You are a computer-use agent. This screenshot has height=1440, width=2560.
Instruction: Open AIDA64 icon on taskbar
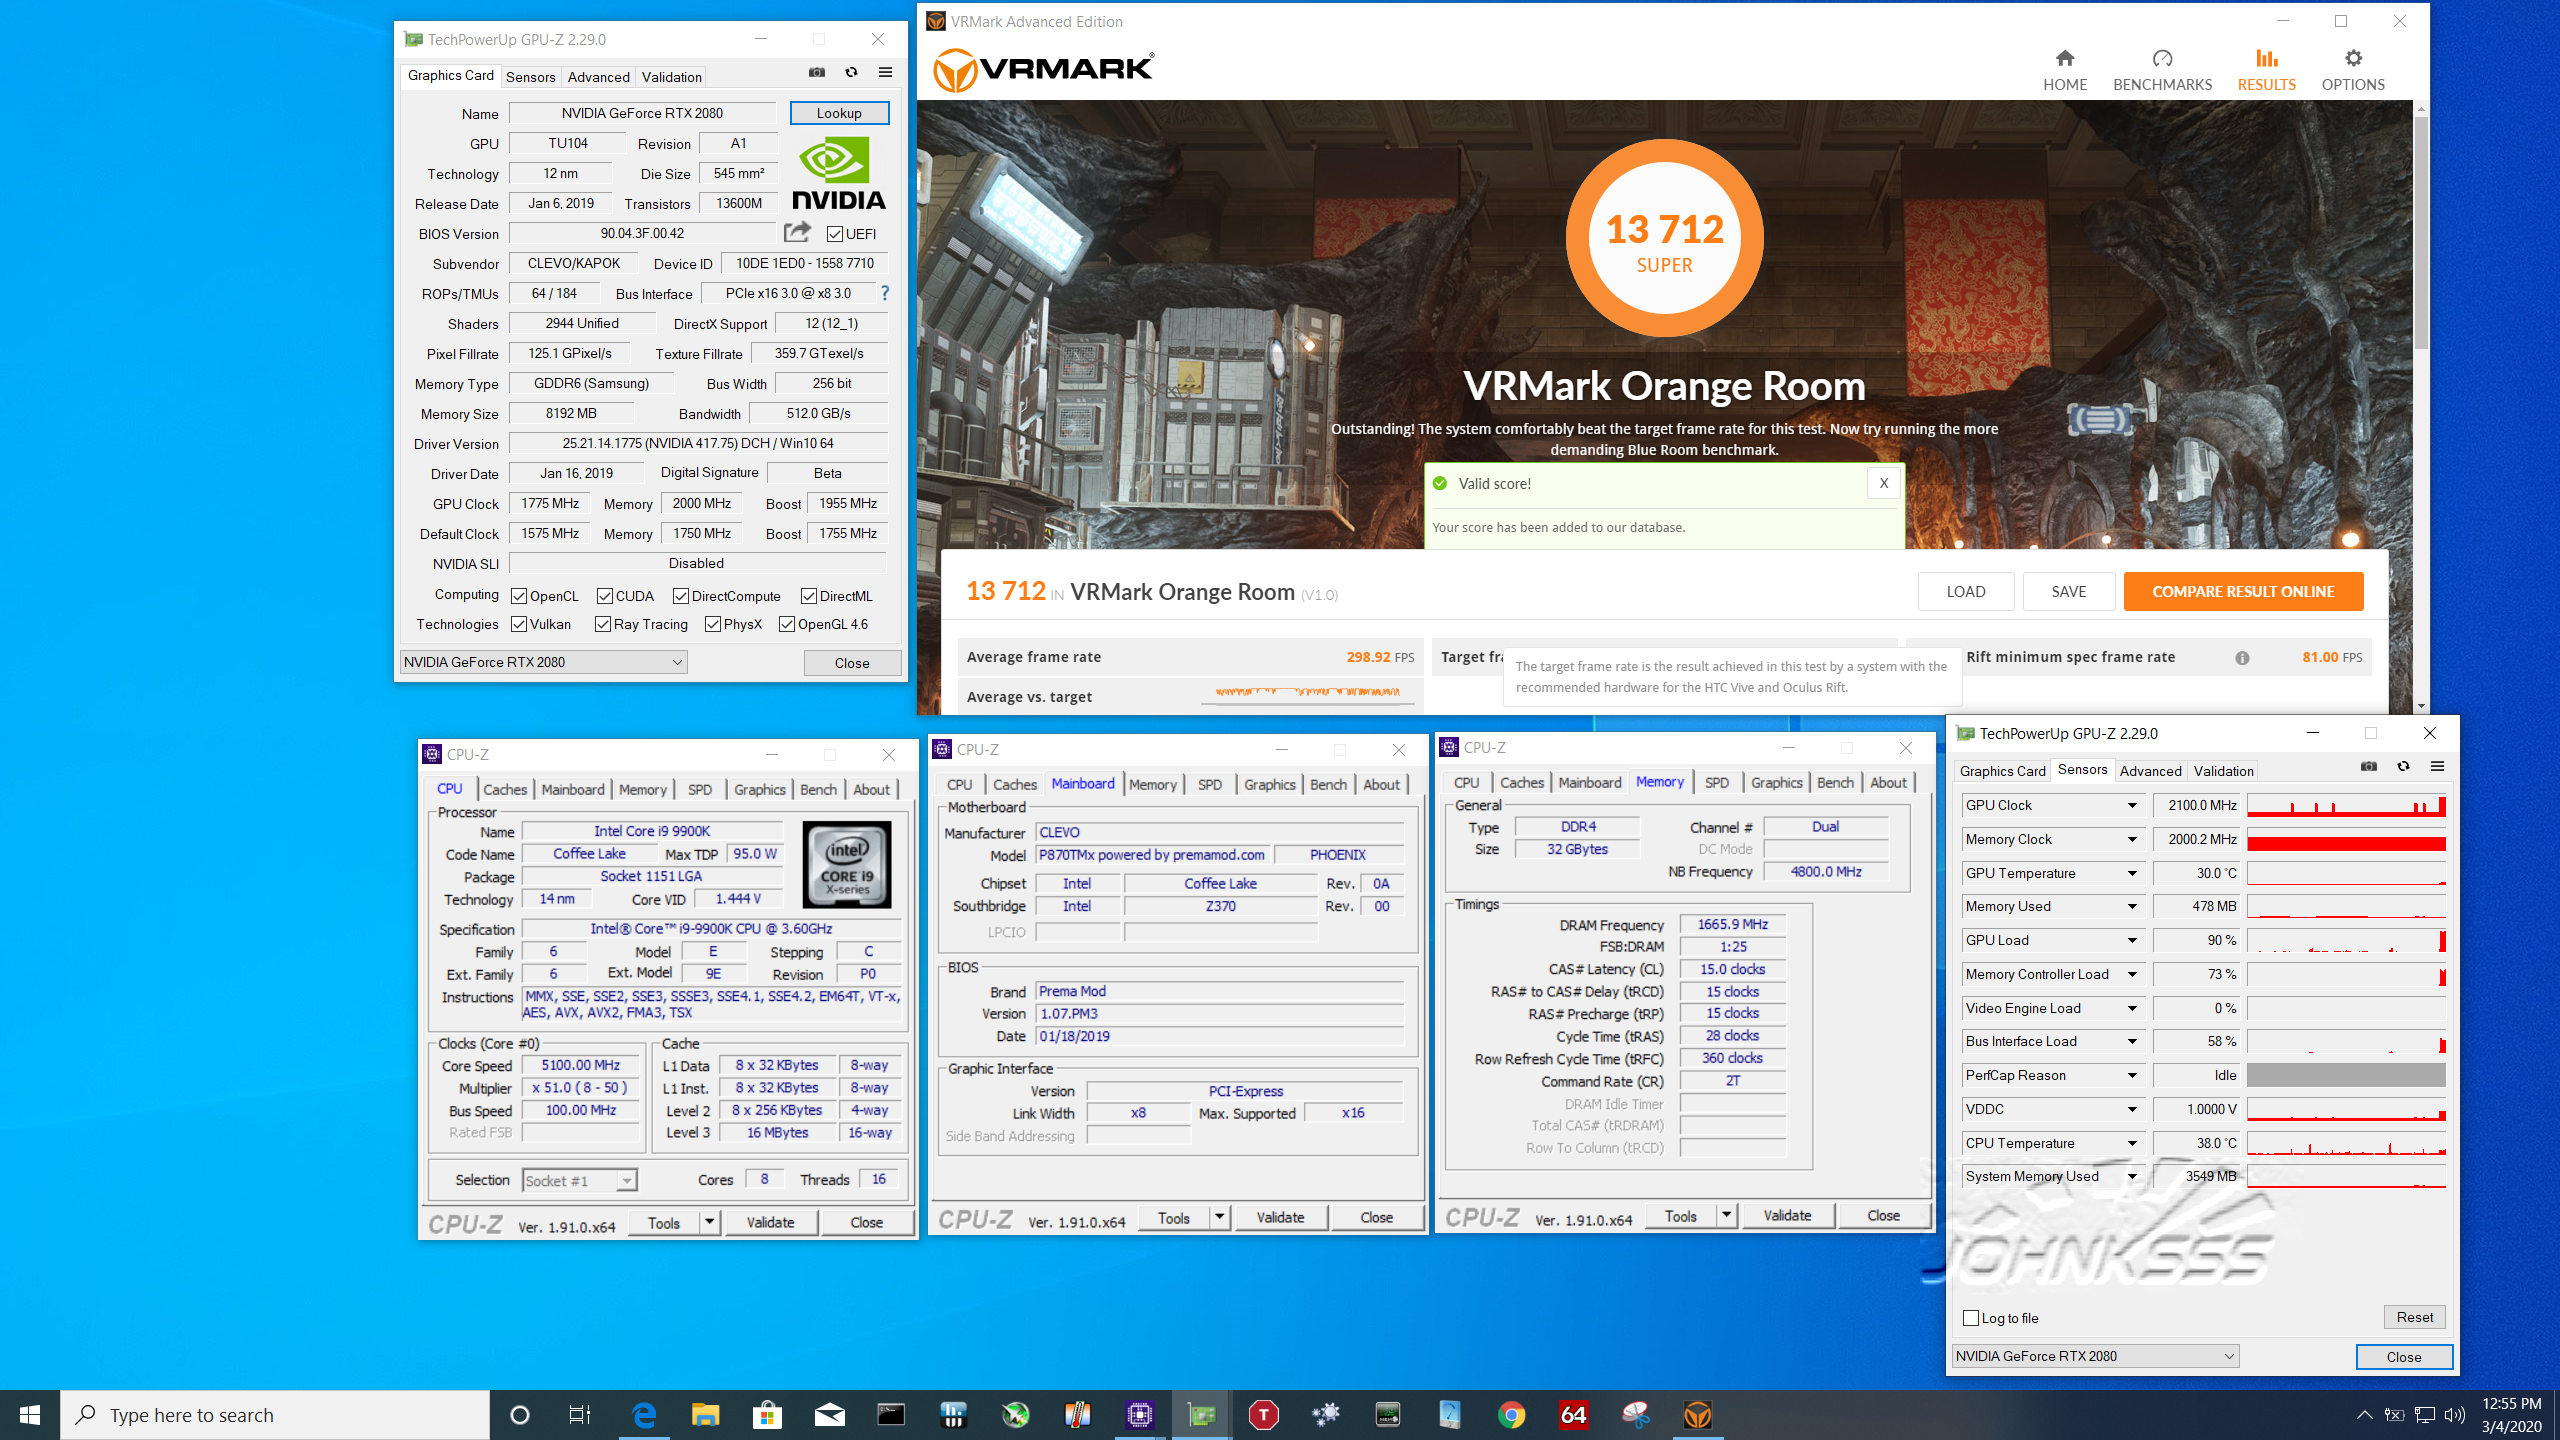1573,1415
